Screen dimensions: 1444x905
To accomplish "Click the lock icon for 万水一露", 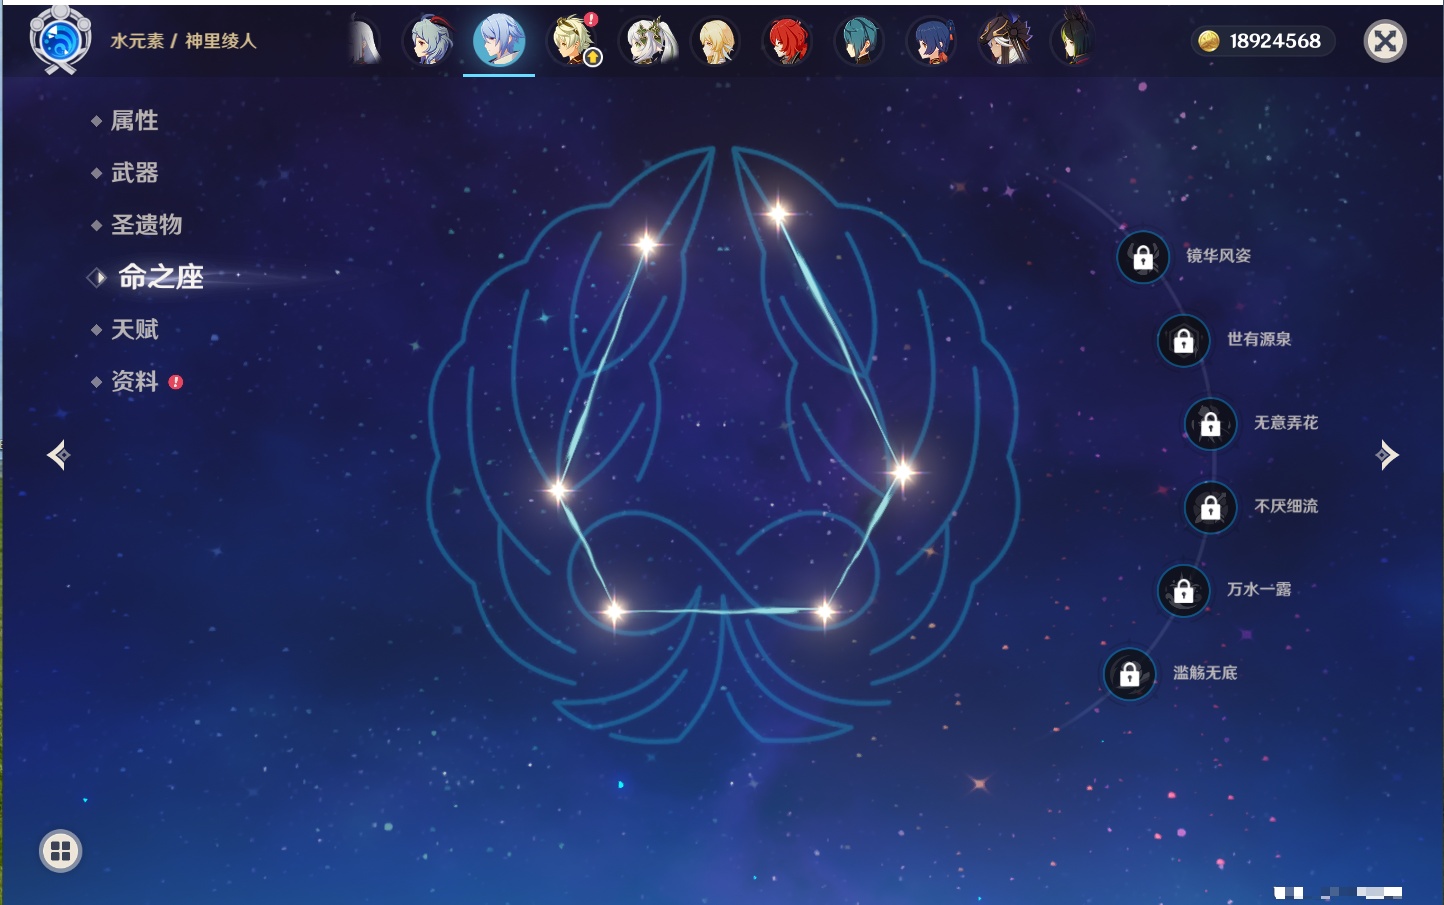I will tap(1183, 590).
